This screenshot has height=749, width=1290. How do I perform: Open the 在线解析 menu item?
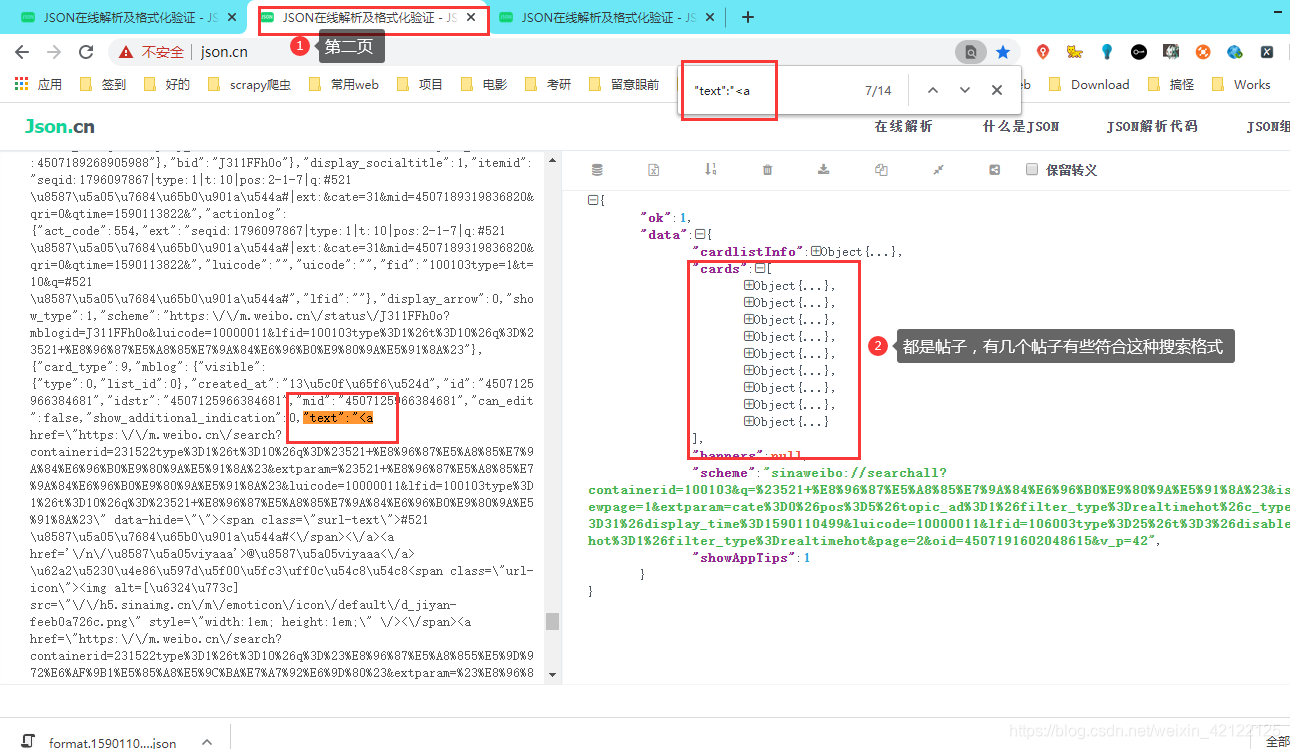coord(903,126)
